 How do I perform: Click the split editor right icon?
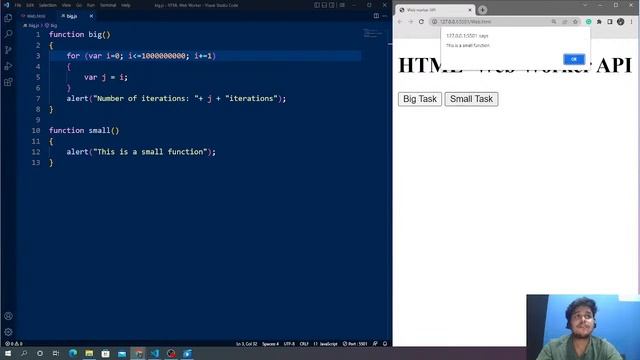pos(376,16)
